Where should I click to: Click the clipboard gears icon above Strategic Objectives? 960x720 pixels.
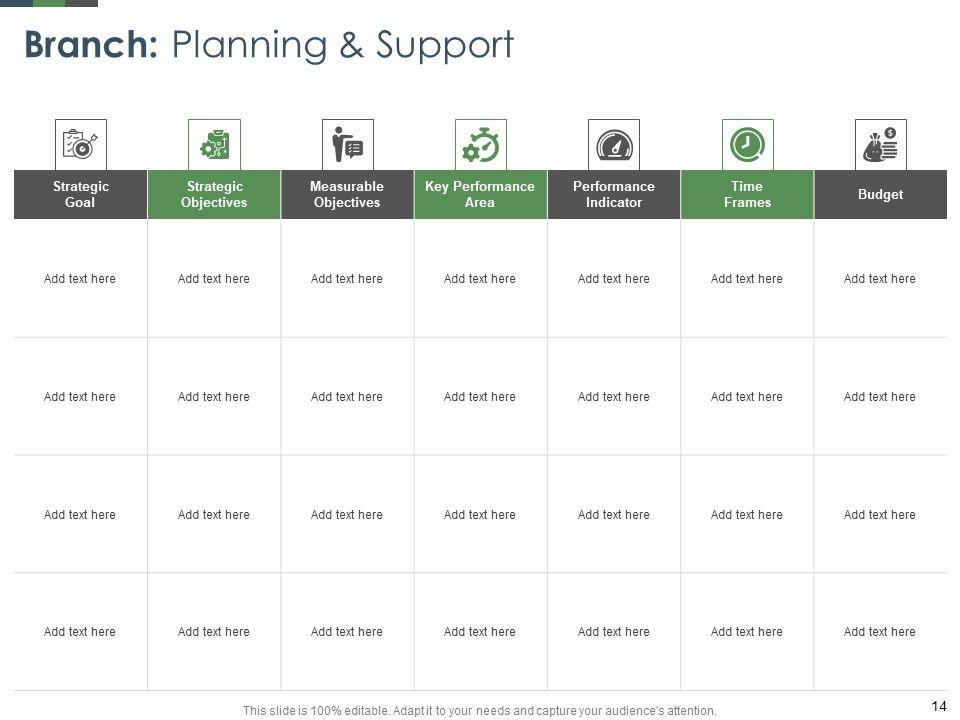coord(214,145)
